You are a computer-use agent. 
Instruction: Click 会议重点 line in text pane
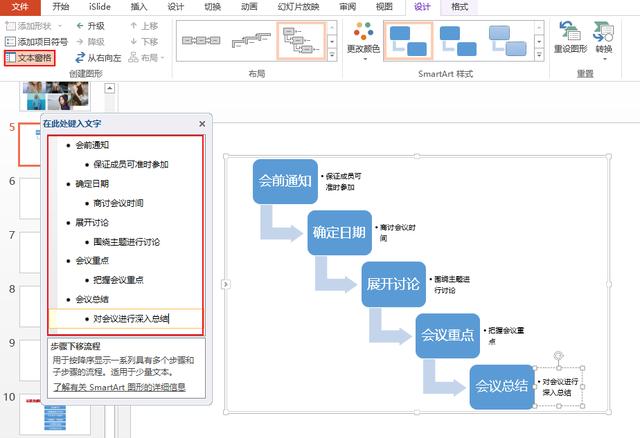(92, 260)
